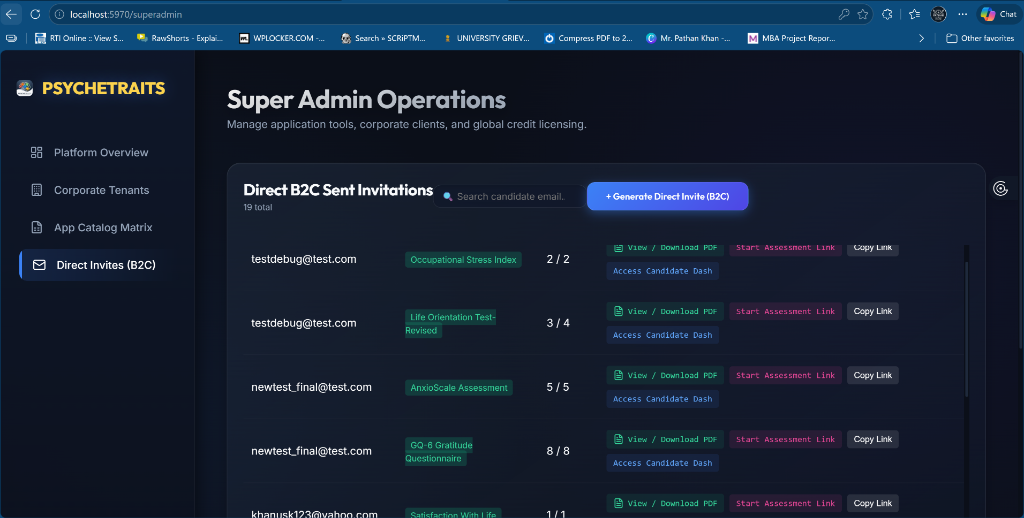Click the 5 / 5 progress count

click(x=558, y=387)
